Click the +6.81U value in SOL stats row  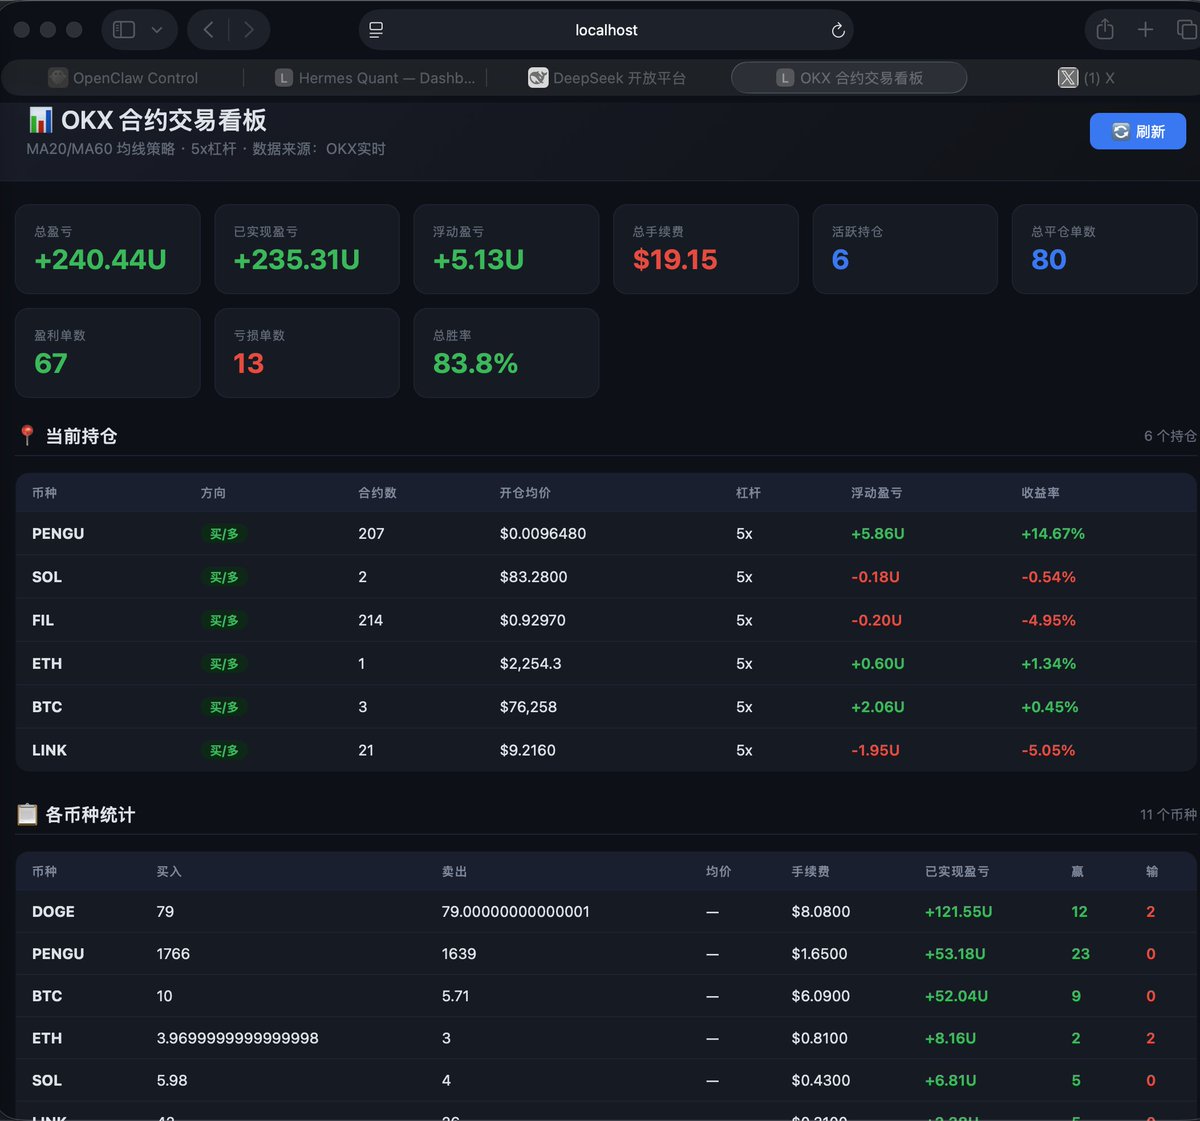[x=950, y=1080]
